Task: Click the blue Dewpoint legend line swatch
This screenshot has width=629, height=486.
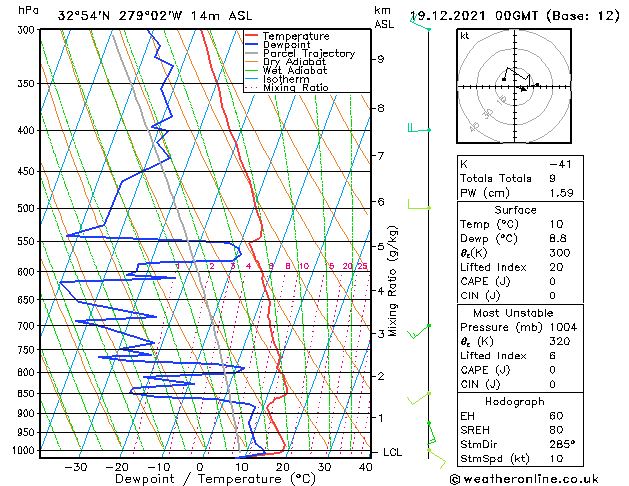Action: tap(252, 44)
